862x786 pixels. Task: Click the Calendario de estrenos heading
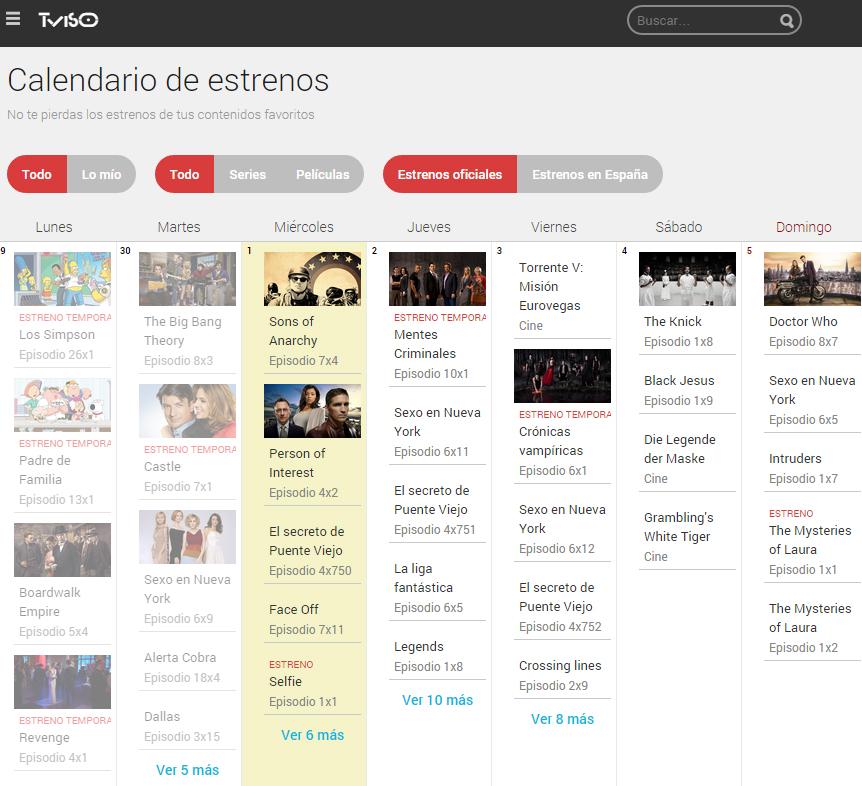pos(168,80)
